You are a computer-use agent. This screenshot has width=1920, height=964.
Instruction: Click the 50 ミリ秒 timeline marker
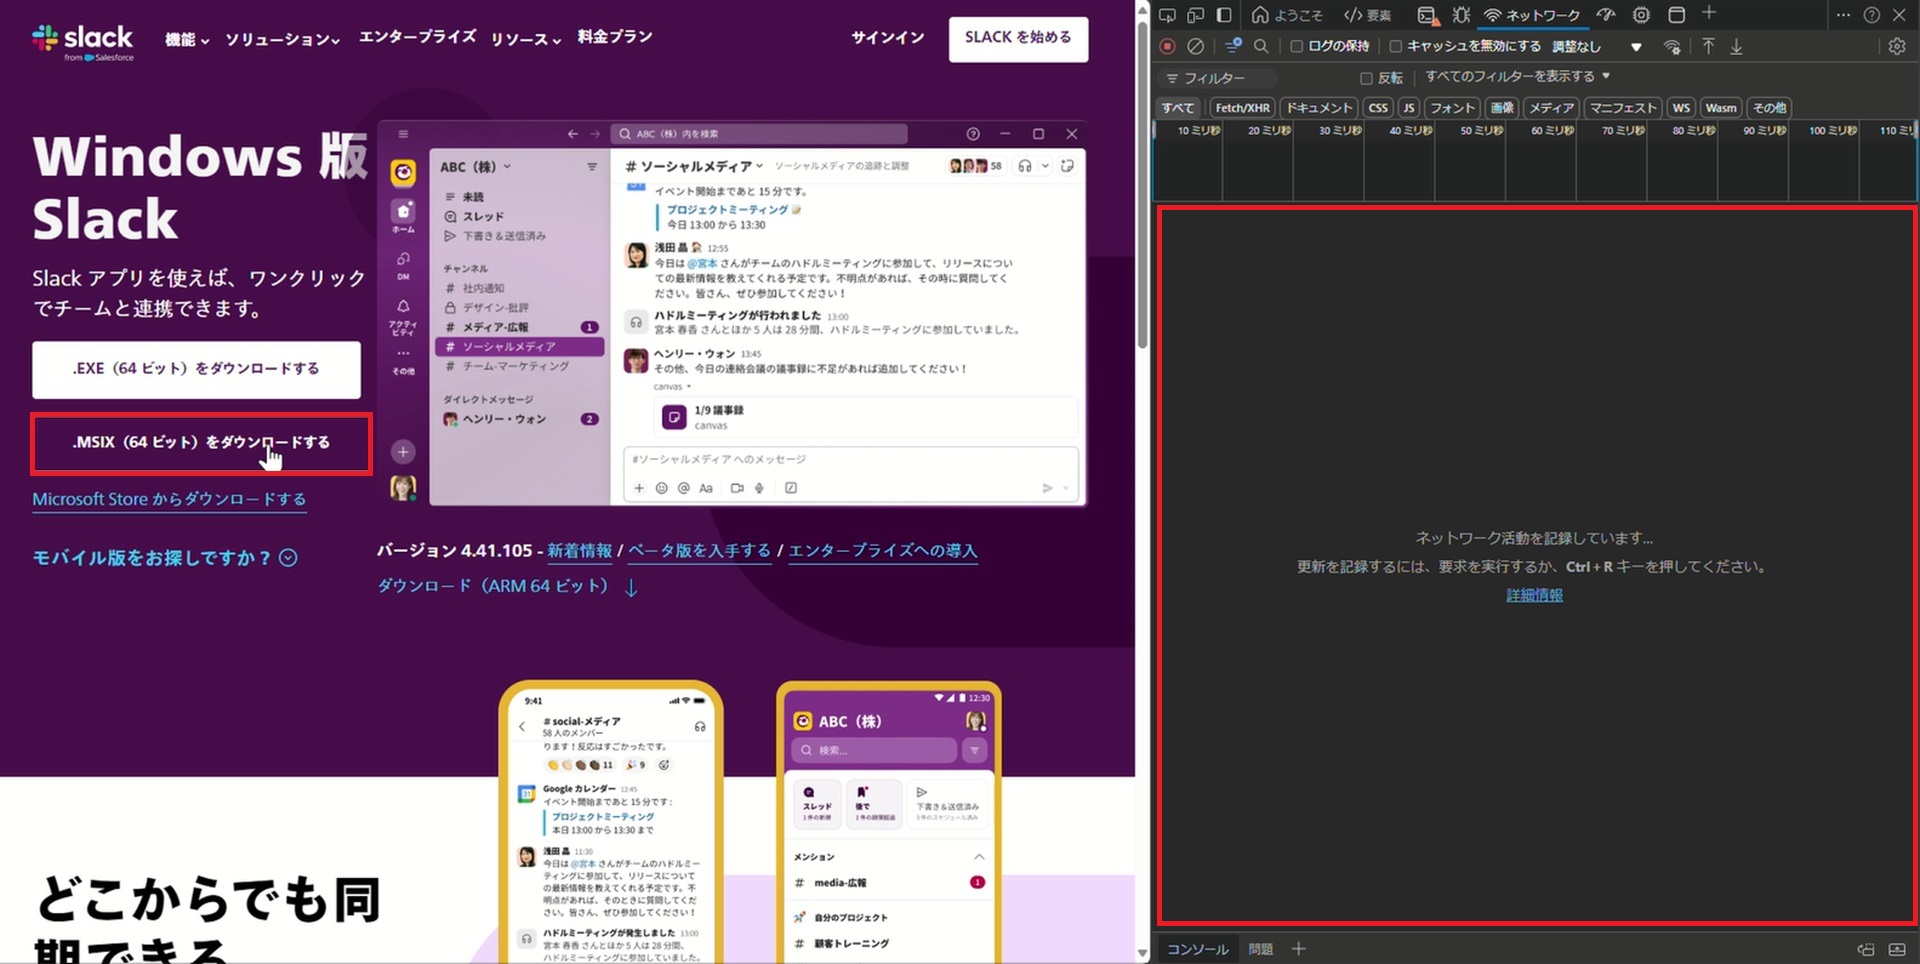[x=1482, y=131]
